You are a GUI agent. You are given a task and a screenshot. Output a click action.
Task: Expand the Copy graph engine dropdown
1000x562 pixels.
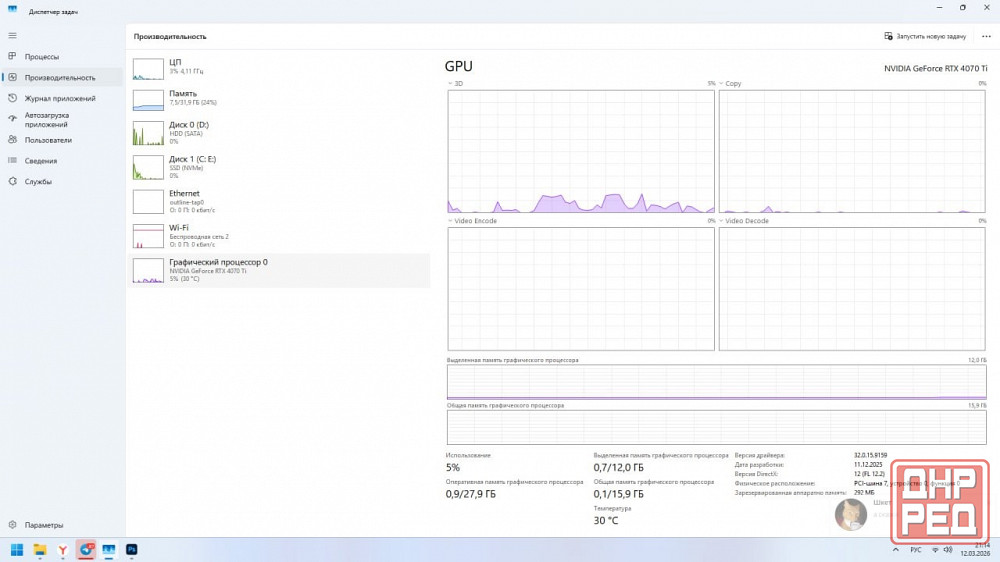click(x=722, y=84)
